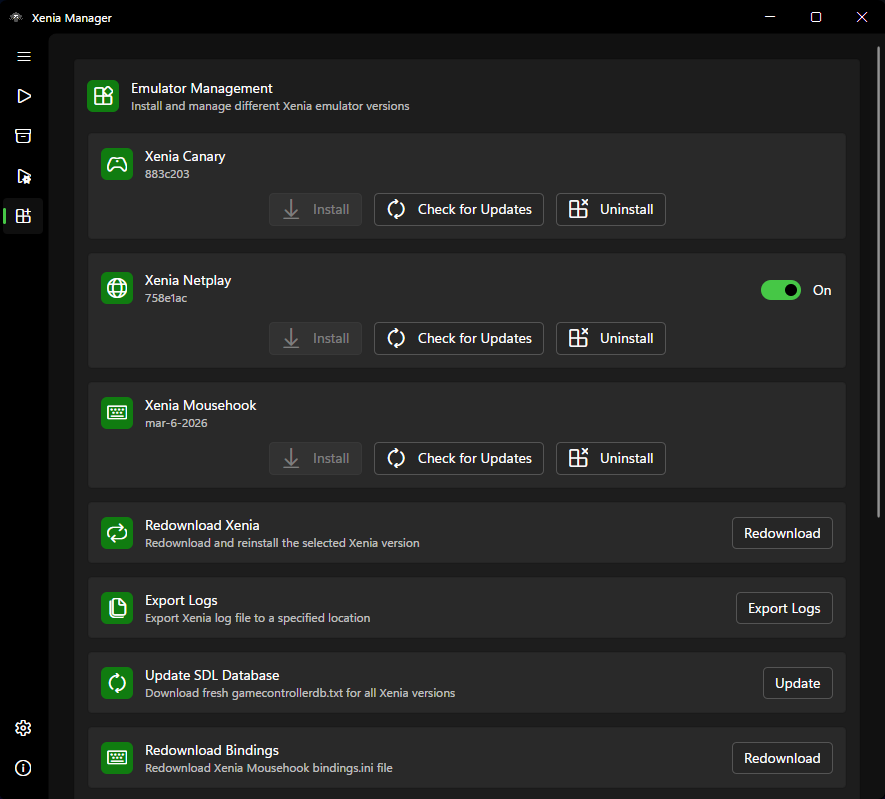Check for Updates for Xenia Netplay

coord(458,339)
